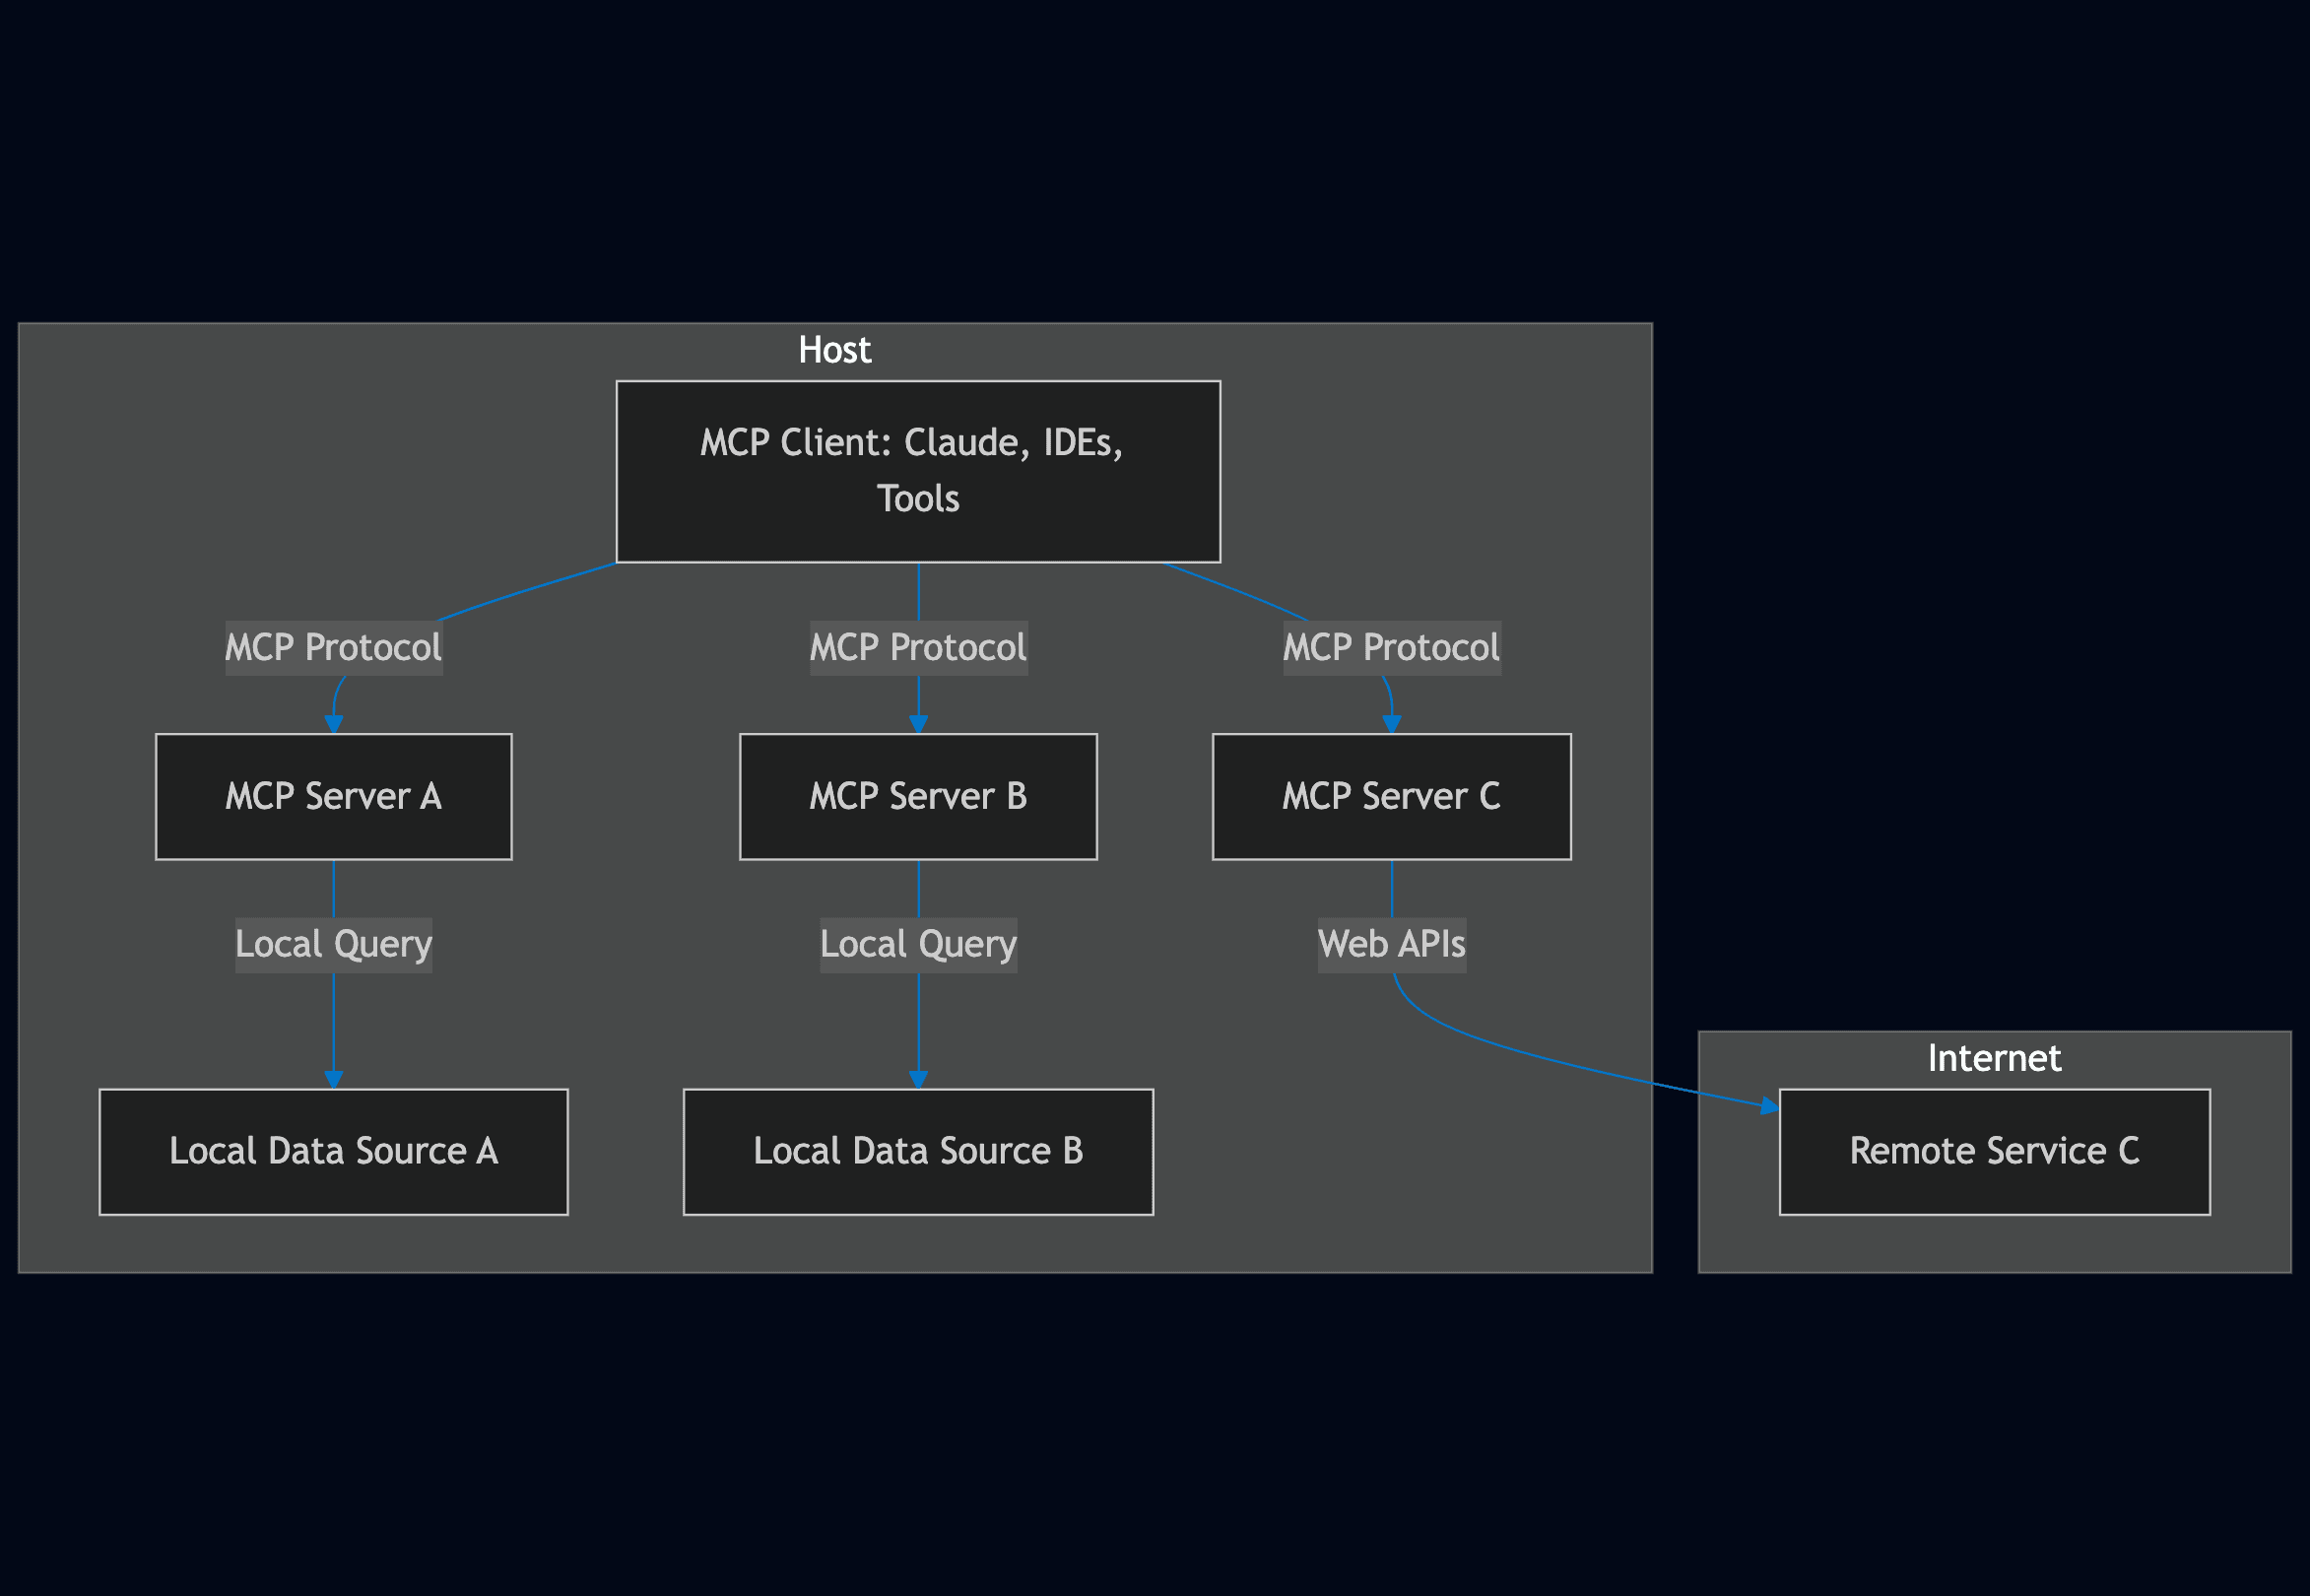Select the Local Data Source B box
This screenshot has height=1596, width=2310.
tap(917, 1151)
